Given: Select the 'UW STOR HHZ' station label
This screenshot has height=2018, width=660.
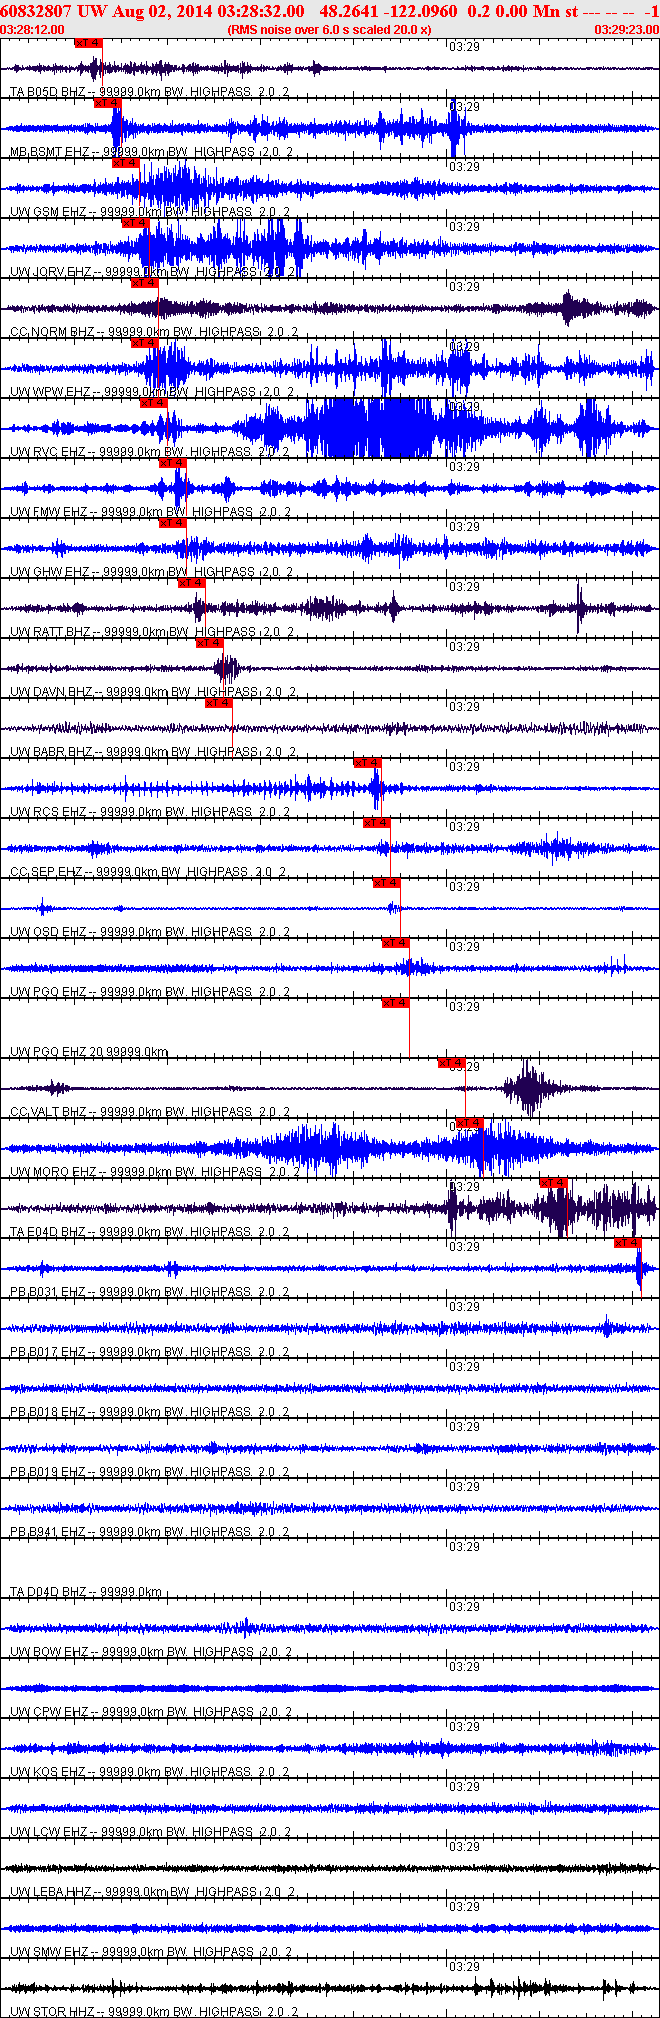Looking at the screenshot, I should pyautogui.click(x=52, y=2012).
